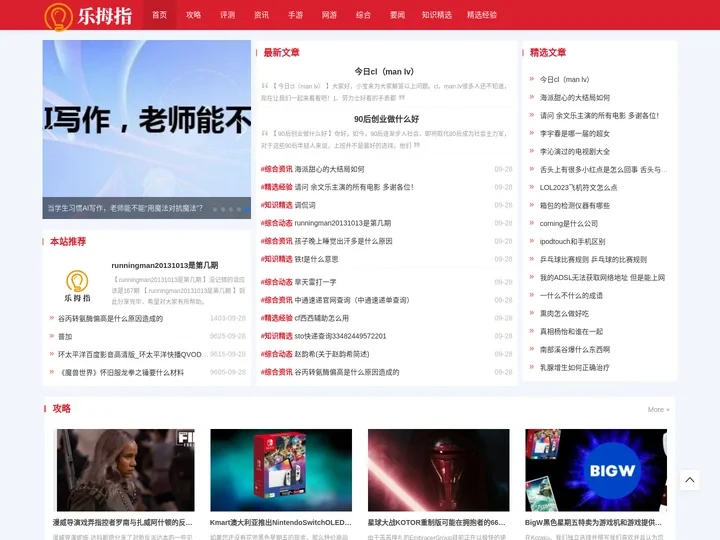This screenshot has width=720, height=540.
Task: Open 我的ADSL无法获取网络地址 sidebar link
Action: pos(602,277)
